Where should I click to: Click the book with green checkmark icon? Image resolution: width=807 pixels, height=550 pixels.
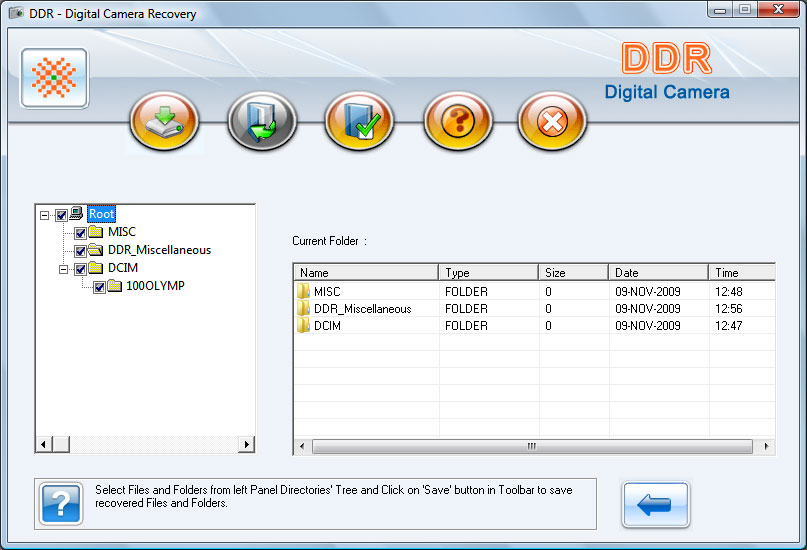[359, 121]
